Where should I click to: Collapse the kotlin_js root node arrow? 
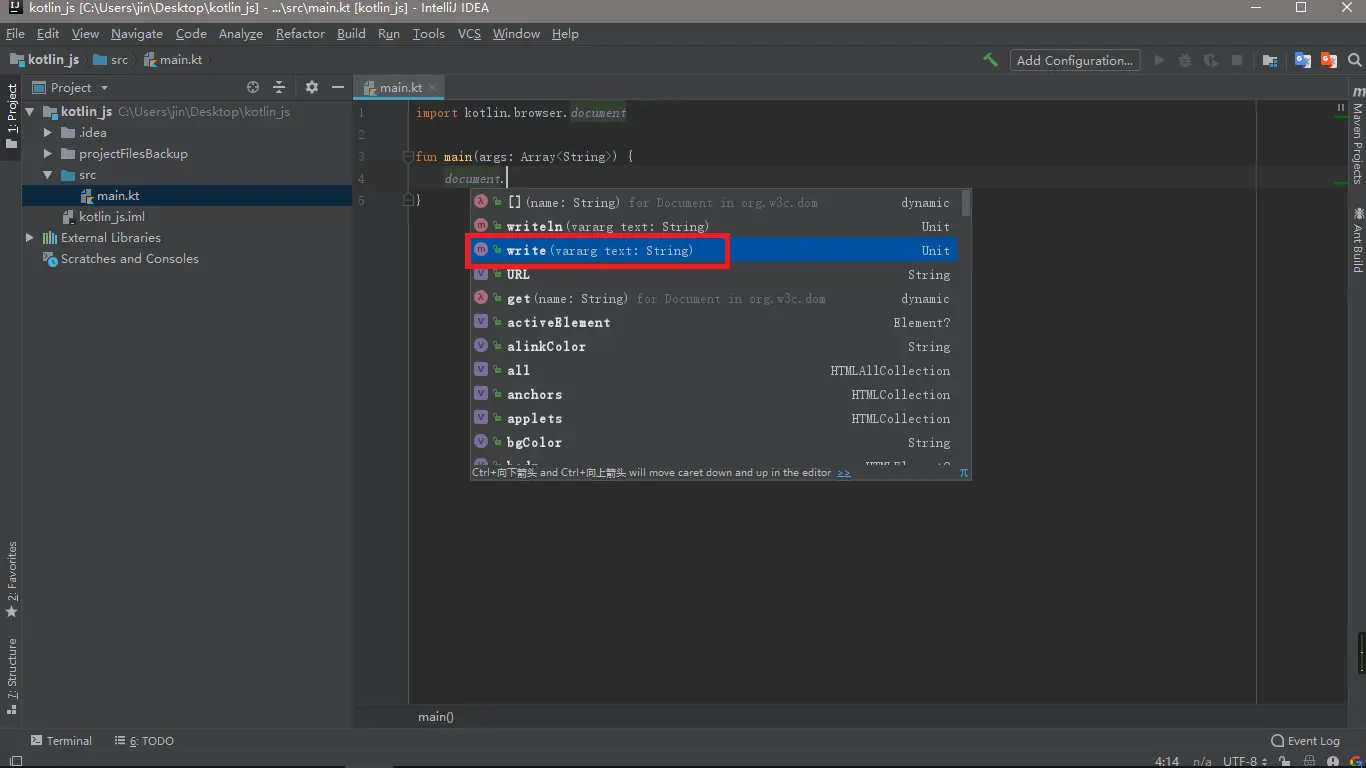tap(30, 112)
